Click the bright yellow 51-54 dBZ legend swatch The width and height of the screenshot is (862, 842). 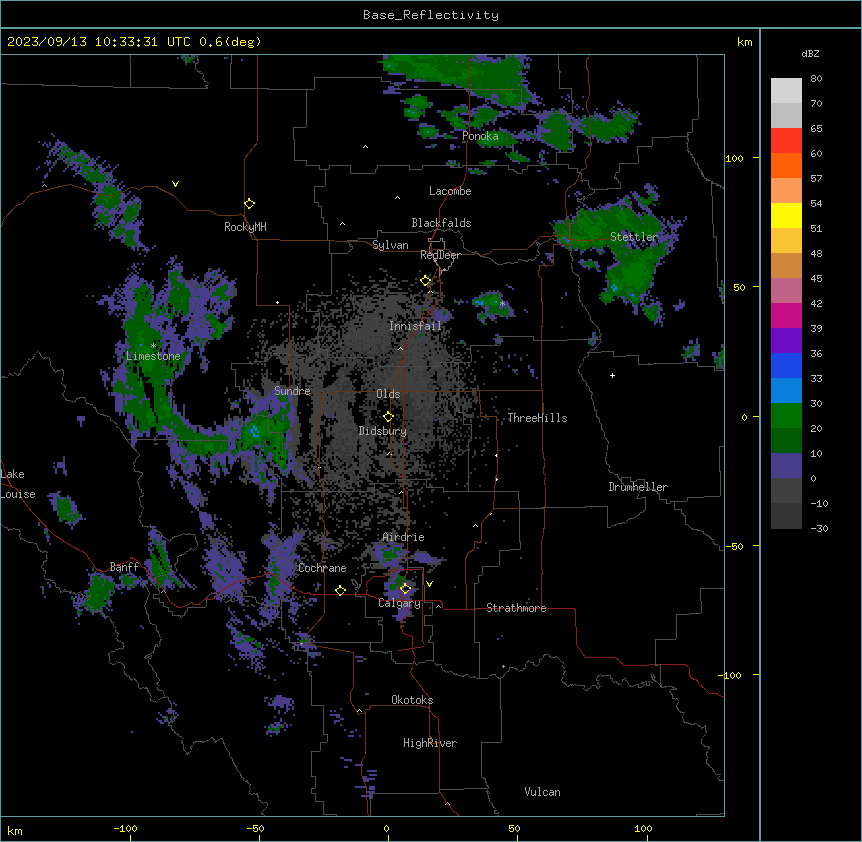click(x=786, y=216)
